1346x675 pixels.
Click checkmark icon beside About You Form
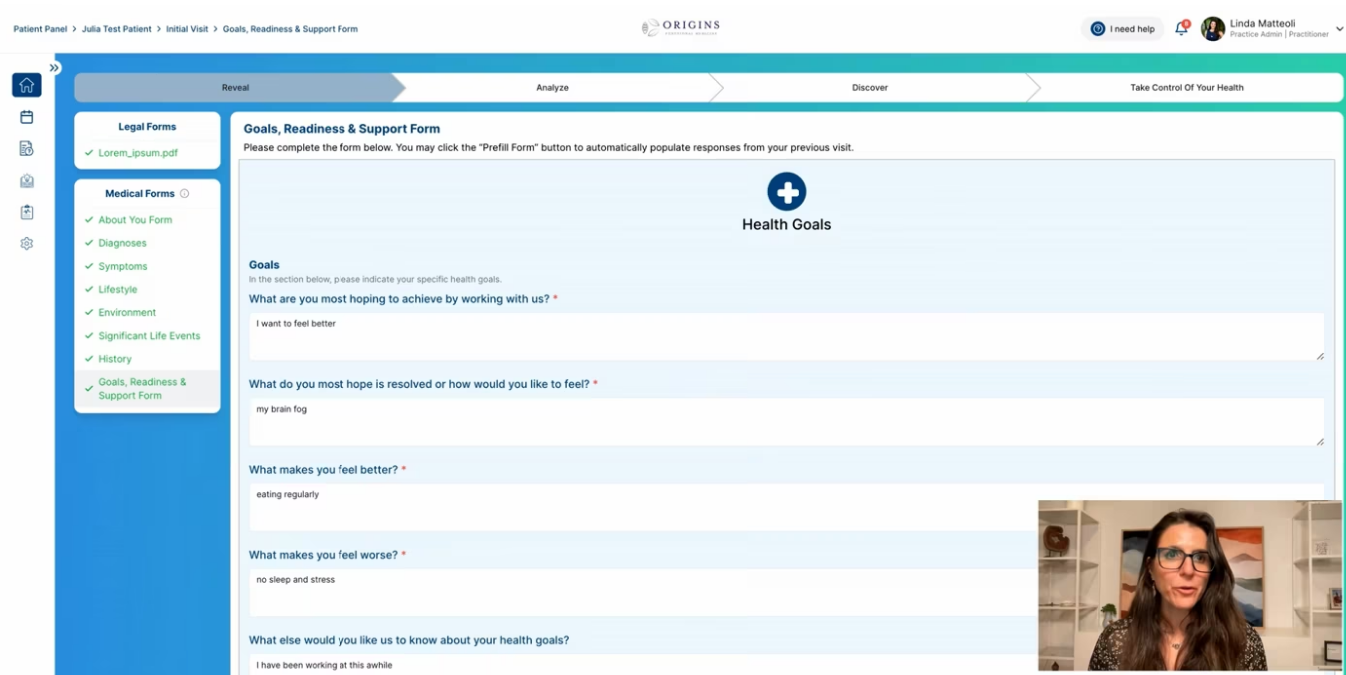pyautogui.click(x=89, y=220)
